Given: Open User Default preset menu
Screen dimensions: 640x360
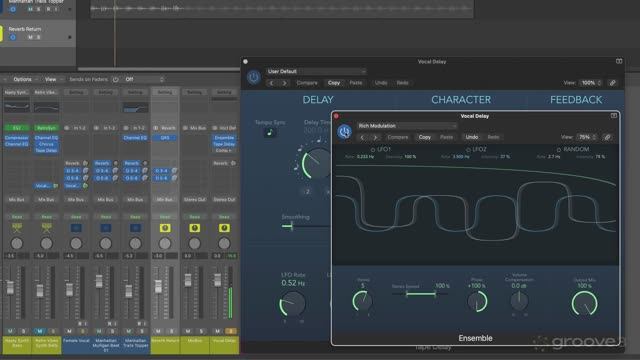Looking at the screenshot, I should [x=316, y=71].
